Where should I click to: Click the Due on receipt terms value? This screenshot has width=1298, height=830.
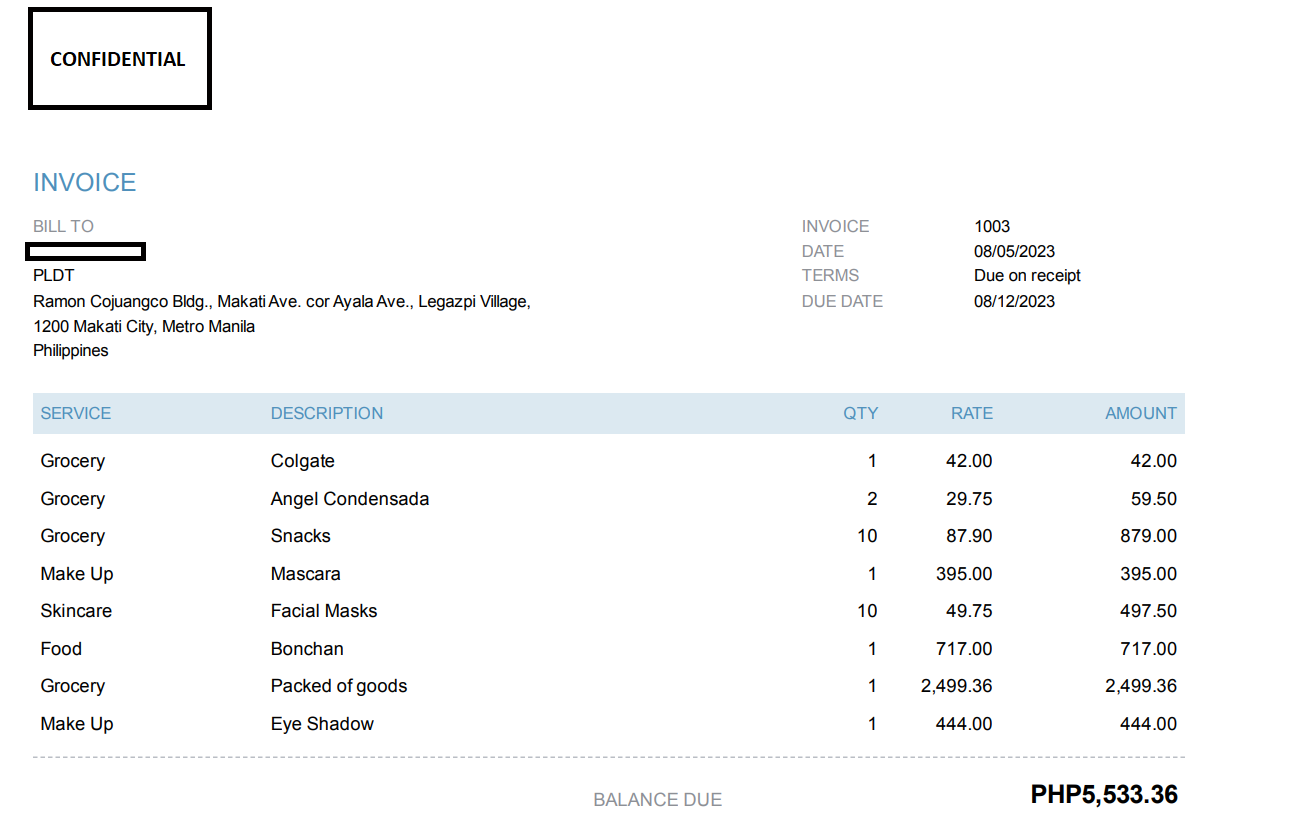coord(1027,276)
